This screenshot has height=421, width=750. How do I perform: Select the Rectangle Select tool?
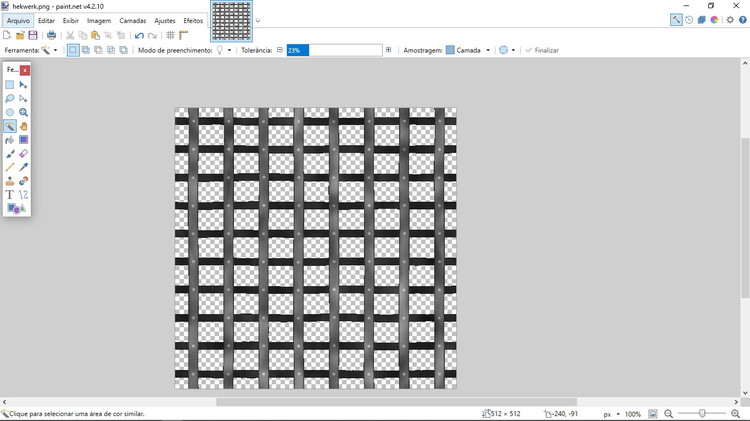10,85
